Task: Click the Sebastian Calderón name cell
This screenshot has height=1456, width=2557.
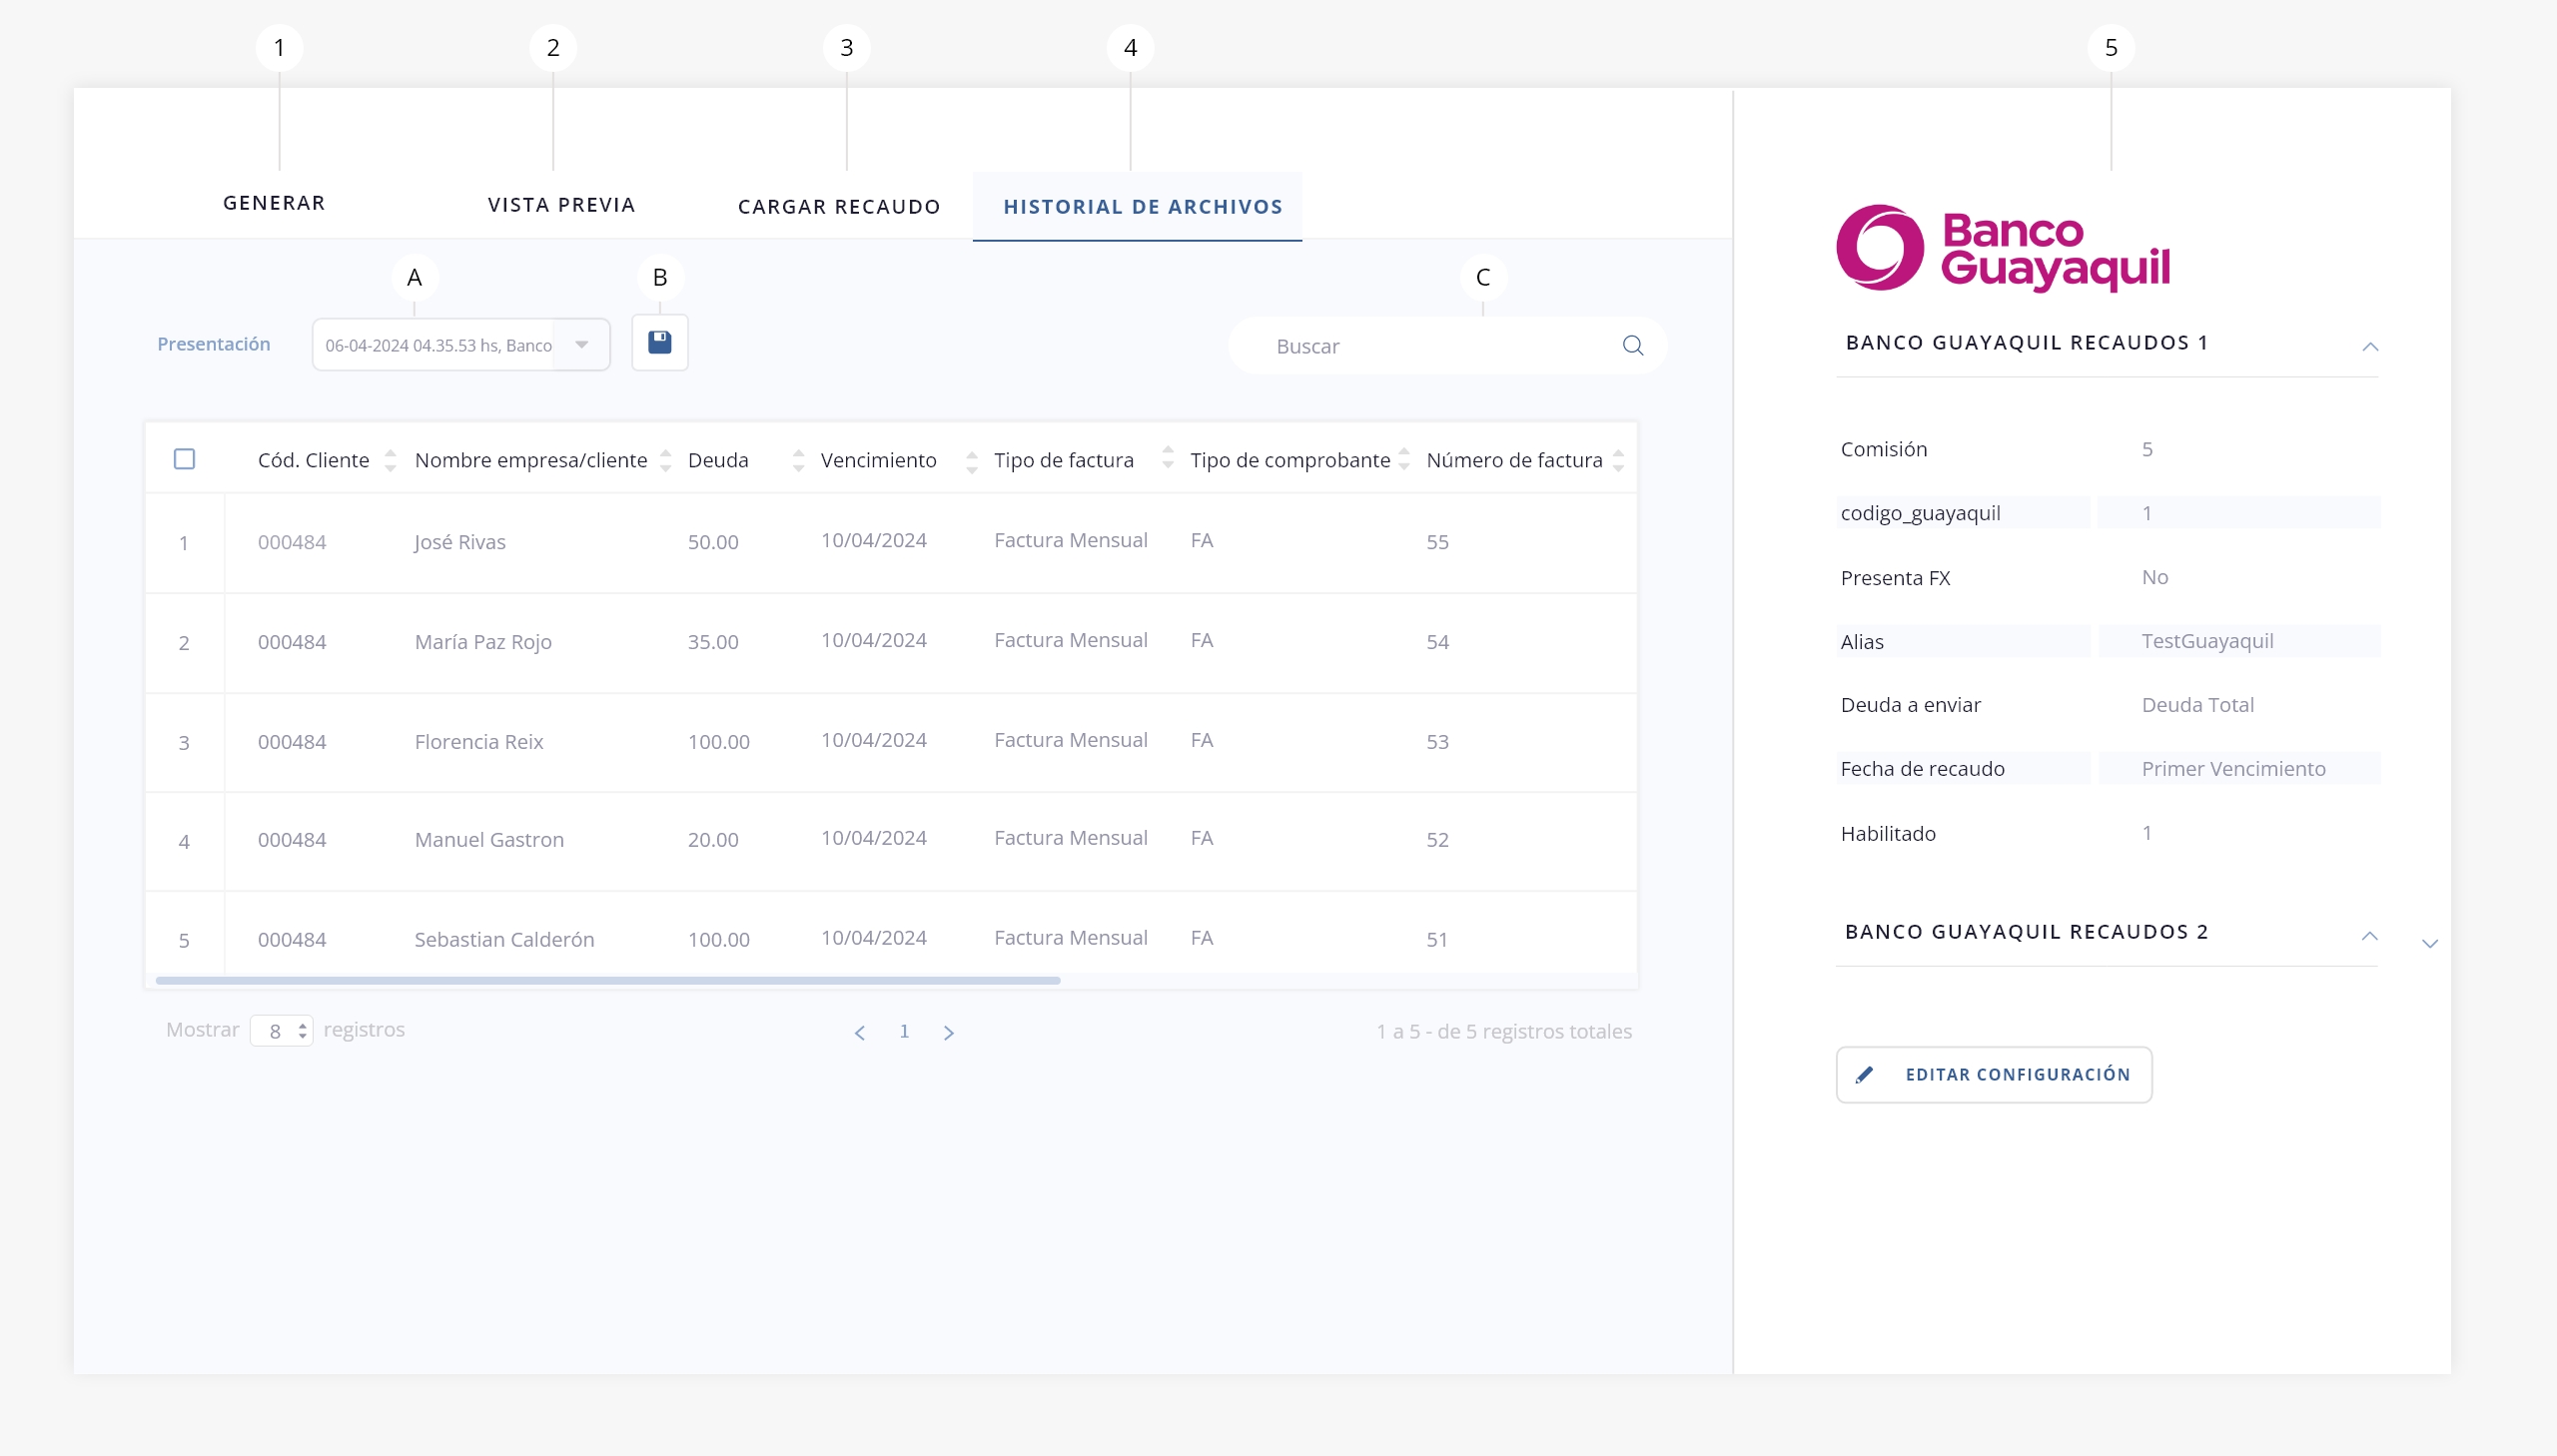Action: (x=504, y=940)
